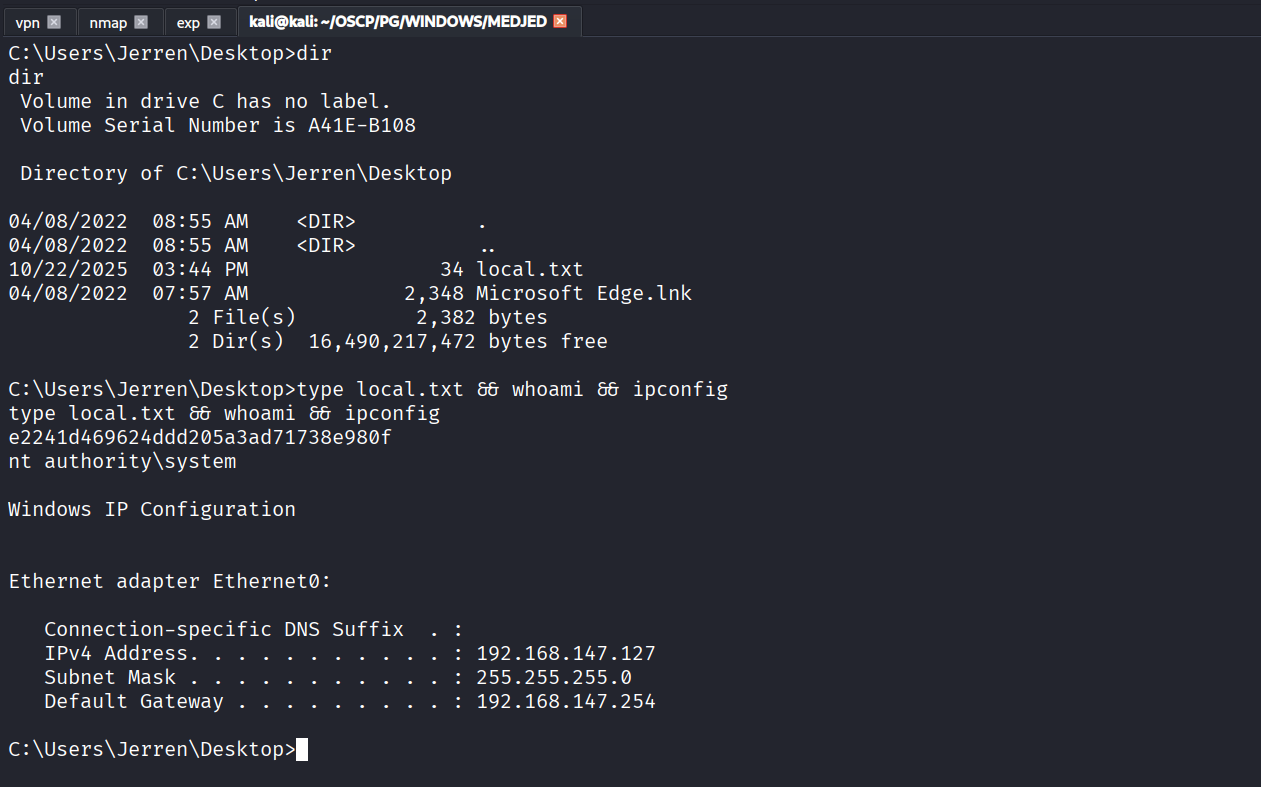The width and height of the screenshot is (1261, 787).
Task: Click the terminal cursor at the prompt
Action: [302, 749]
